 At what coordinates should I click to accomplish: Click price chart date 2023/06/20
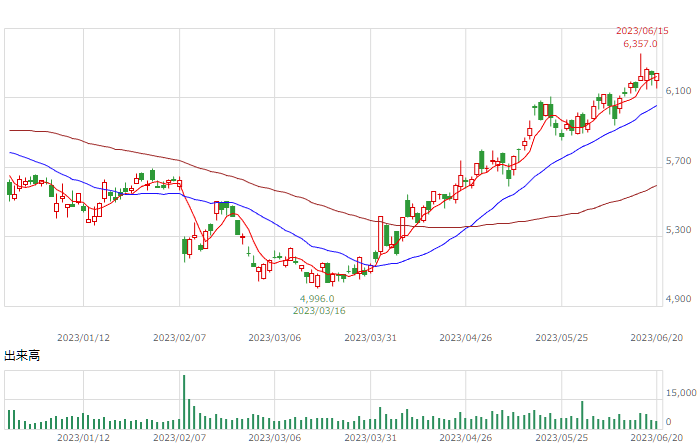coord(657,338)
